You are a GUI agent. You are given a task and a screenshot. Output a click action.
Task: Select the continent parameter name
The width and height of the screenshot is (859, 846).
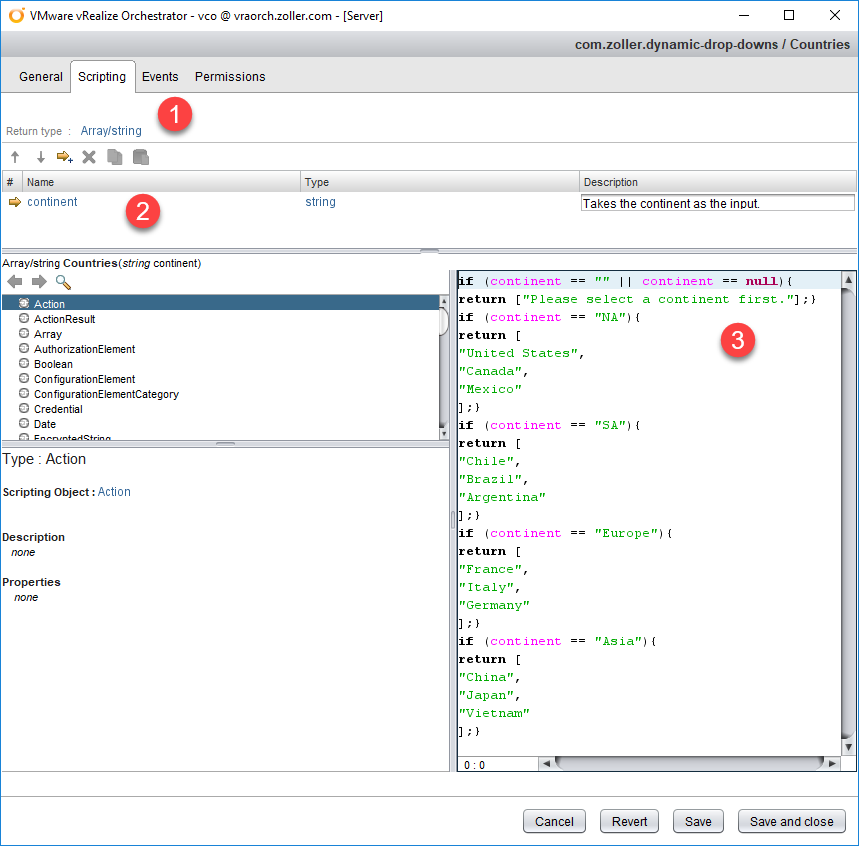tap(52, 202)
